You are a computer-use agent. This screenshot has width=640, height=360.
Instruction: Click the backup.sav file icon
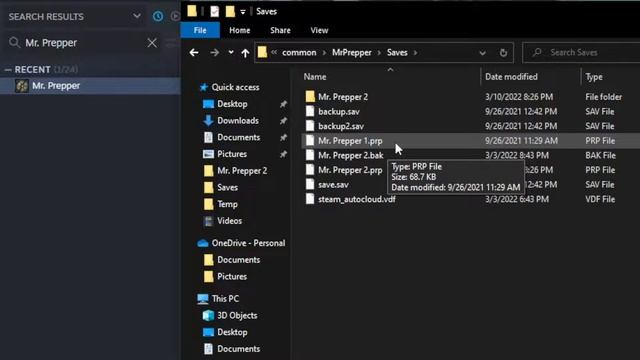pyautogui.click(x=310, y=111)
